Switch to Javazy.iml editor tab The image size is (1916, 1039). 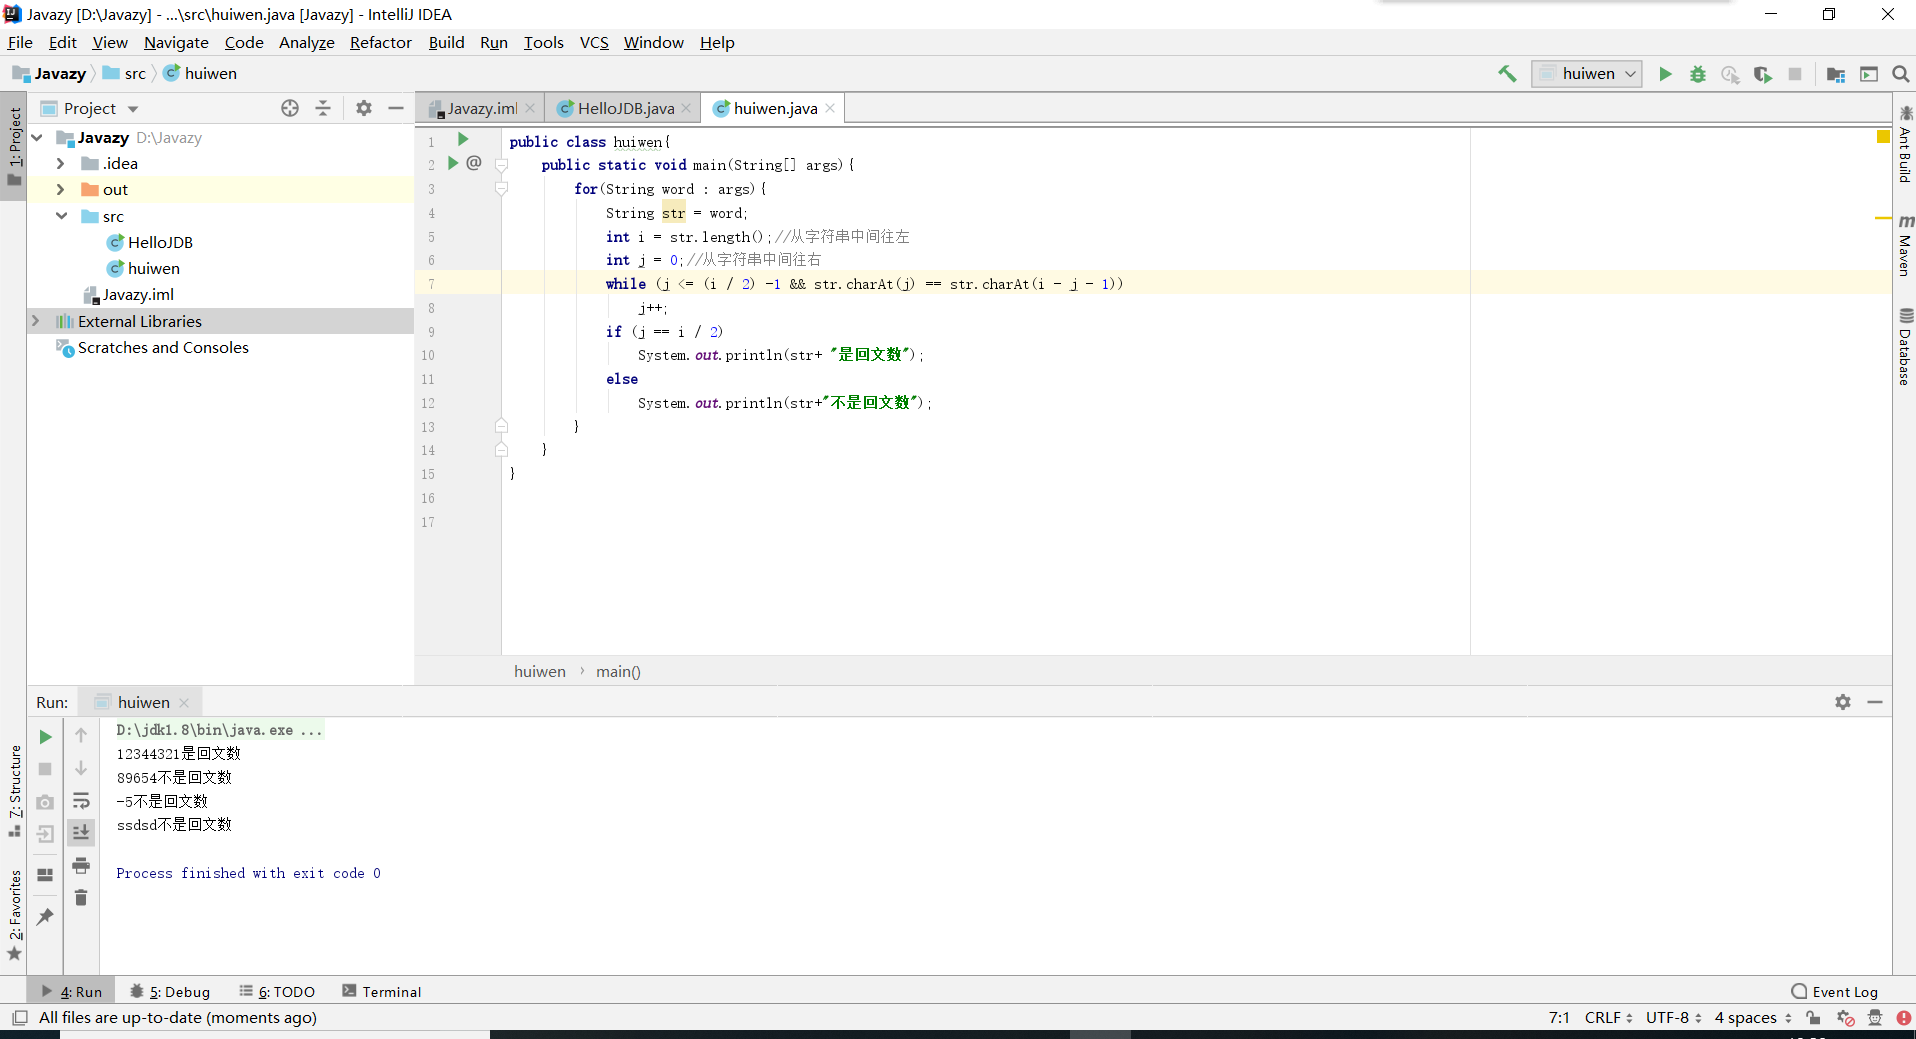tap(482, 108)
